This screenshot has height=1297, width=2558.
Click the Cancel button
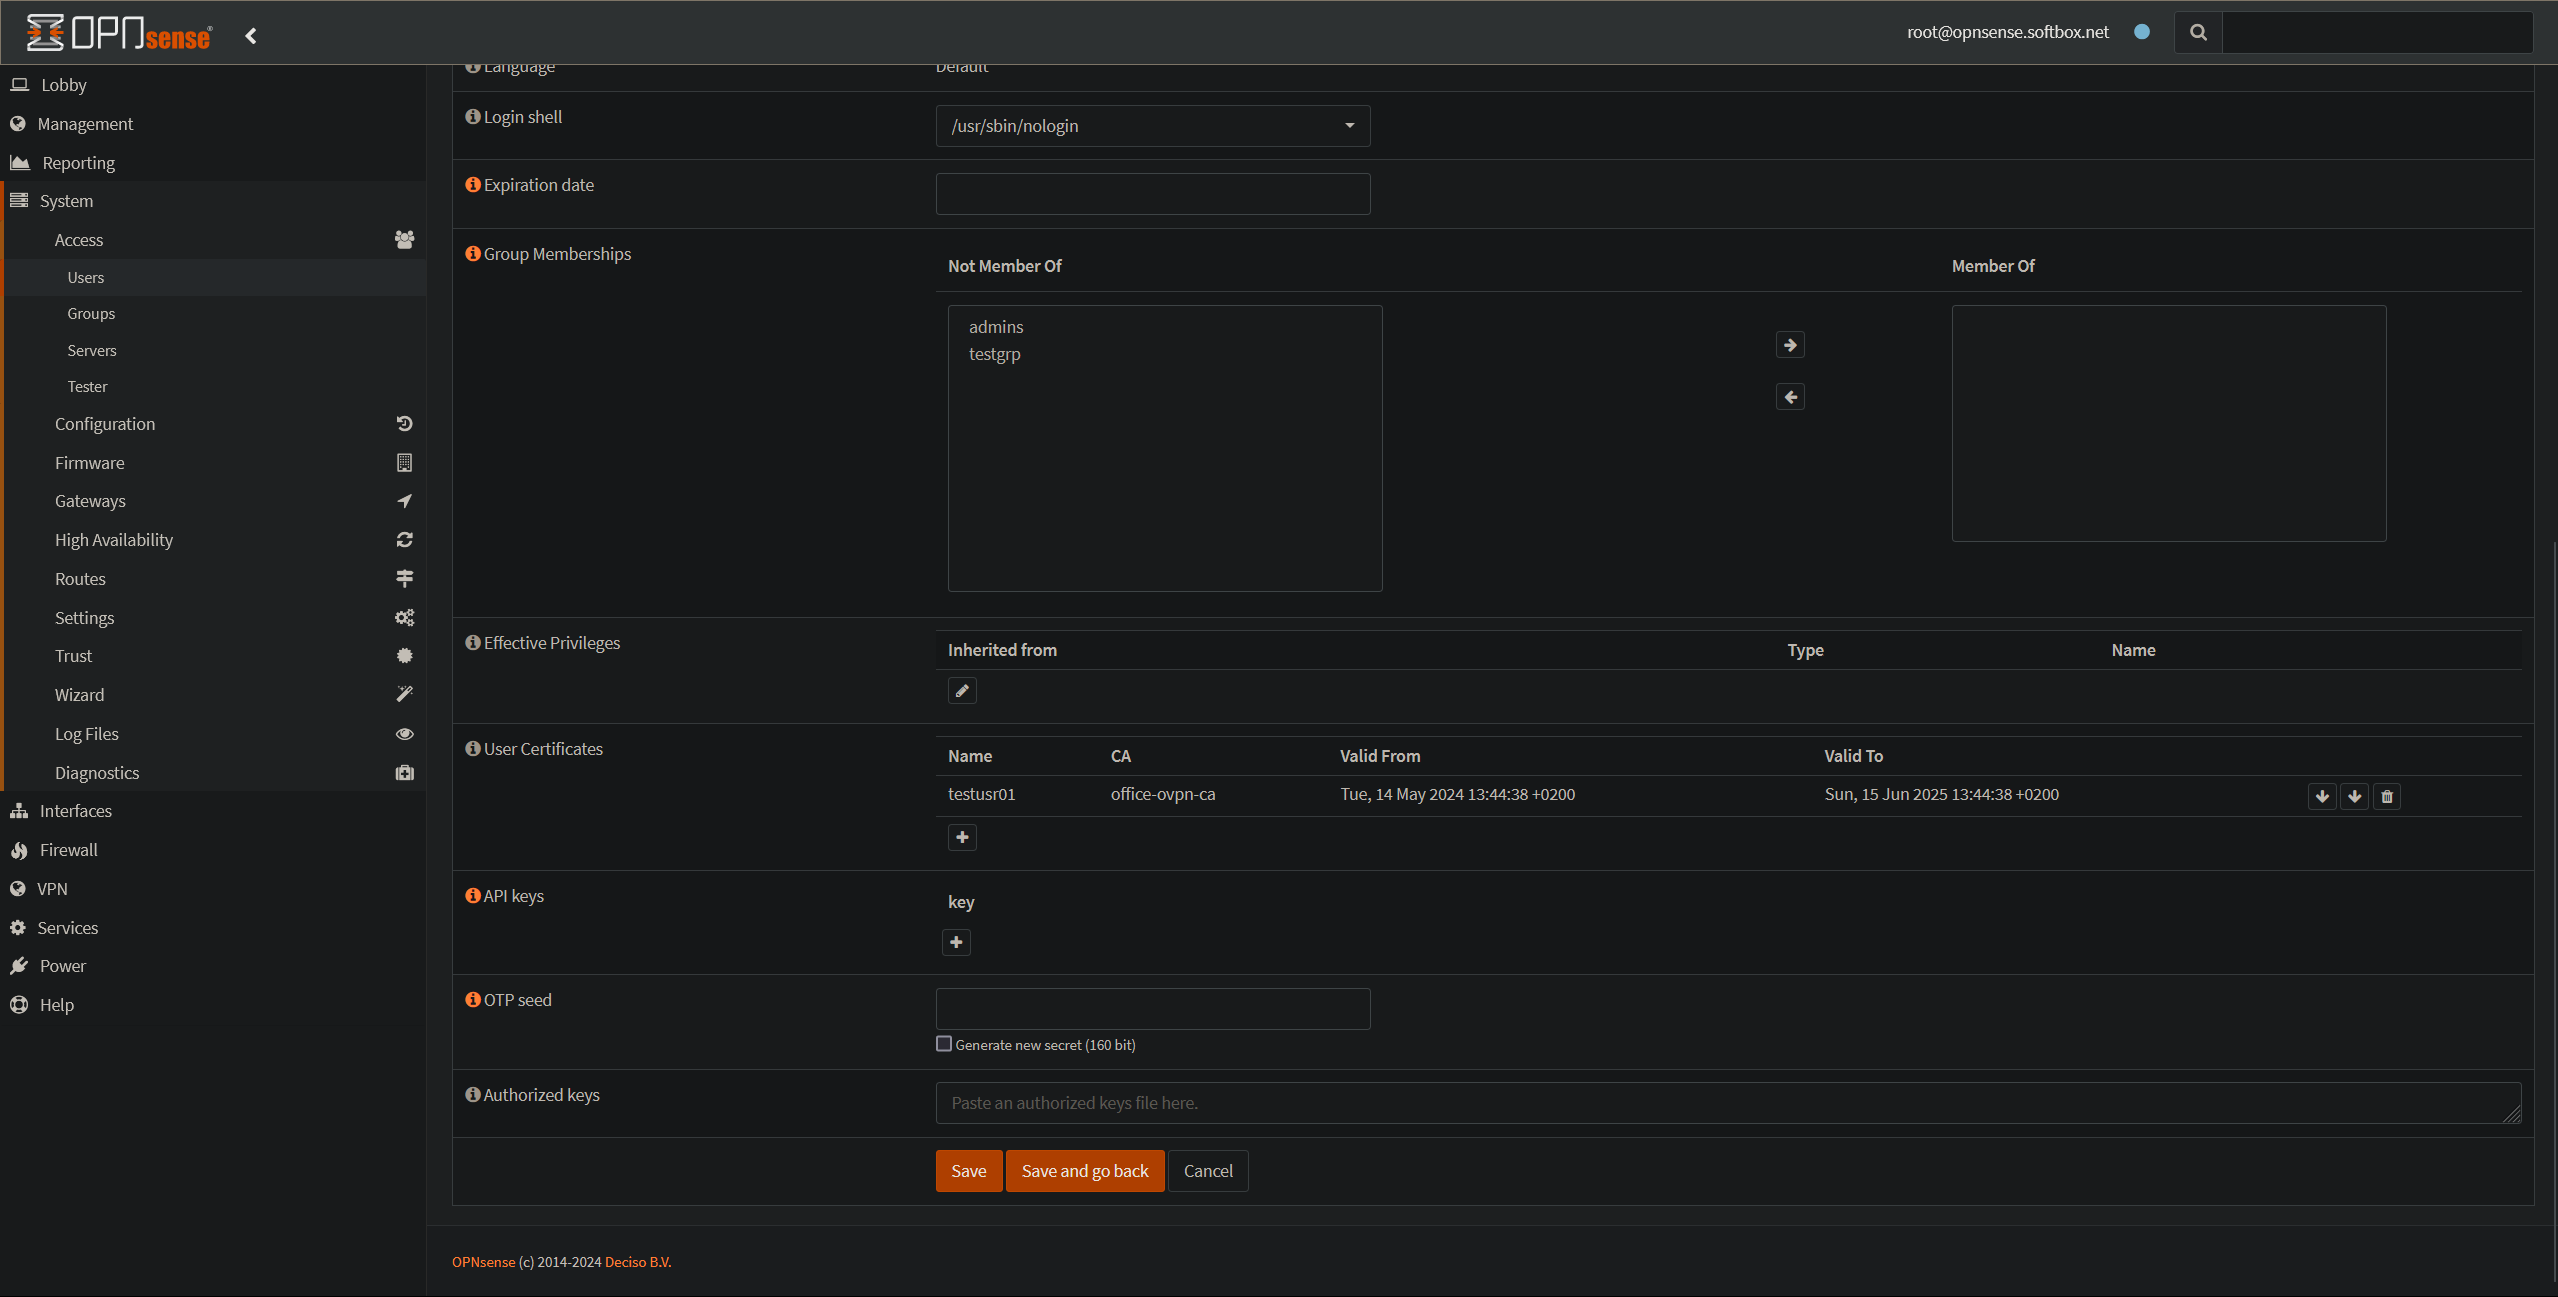1207,1171
